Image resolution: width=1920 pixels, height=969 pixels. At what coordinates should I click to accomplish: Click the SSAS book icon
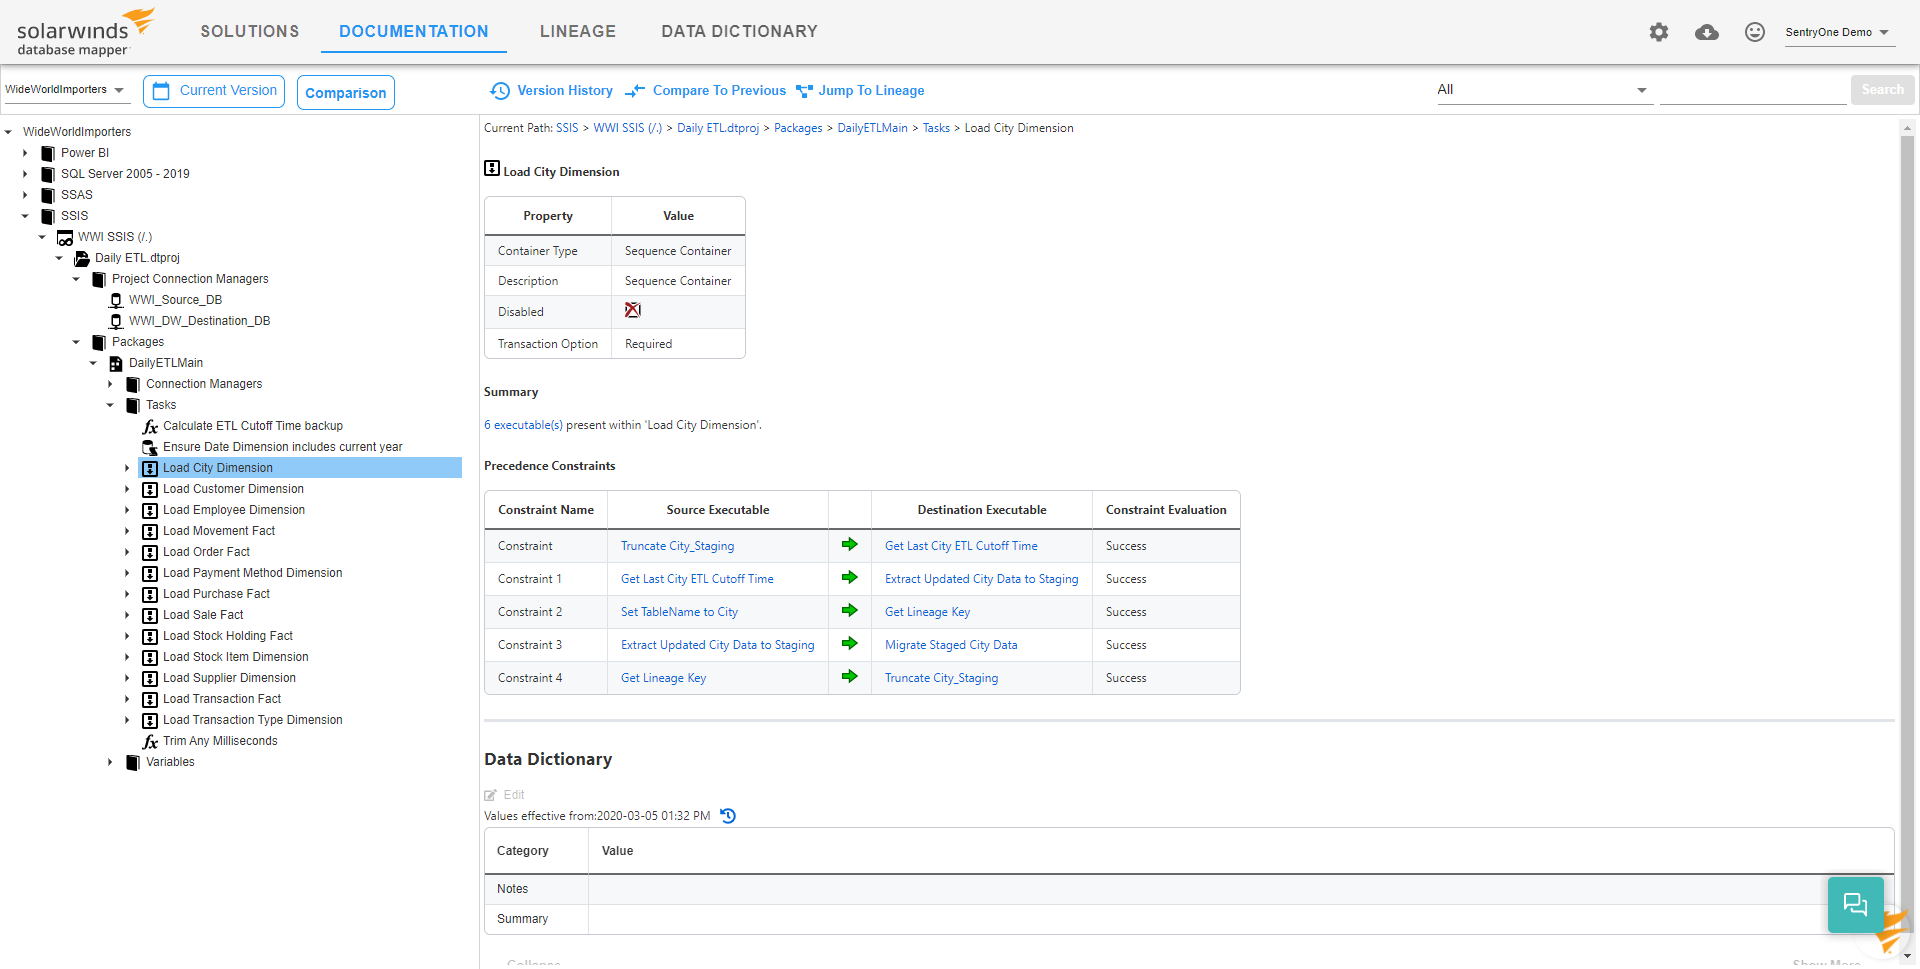pos(47,195)
